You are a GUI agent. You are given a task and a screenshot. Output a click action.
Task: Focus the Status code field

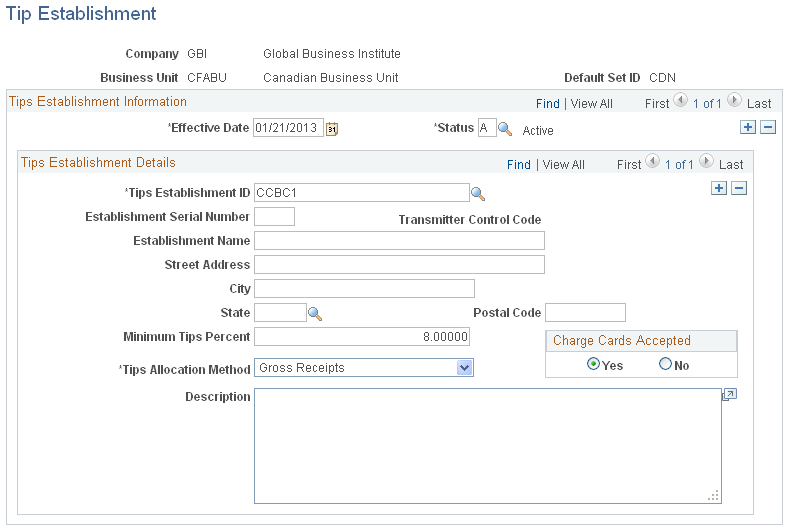pyautogui.click(x=487, y=128)
